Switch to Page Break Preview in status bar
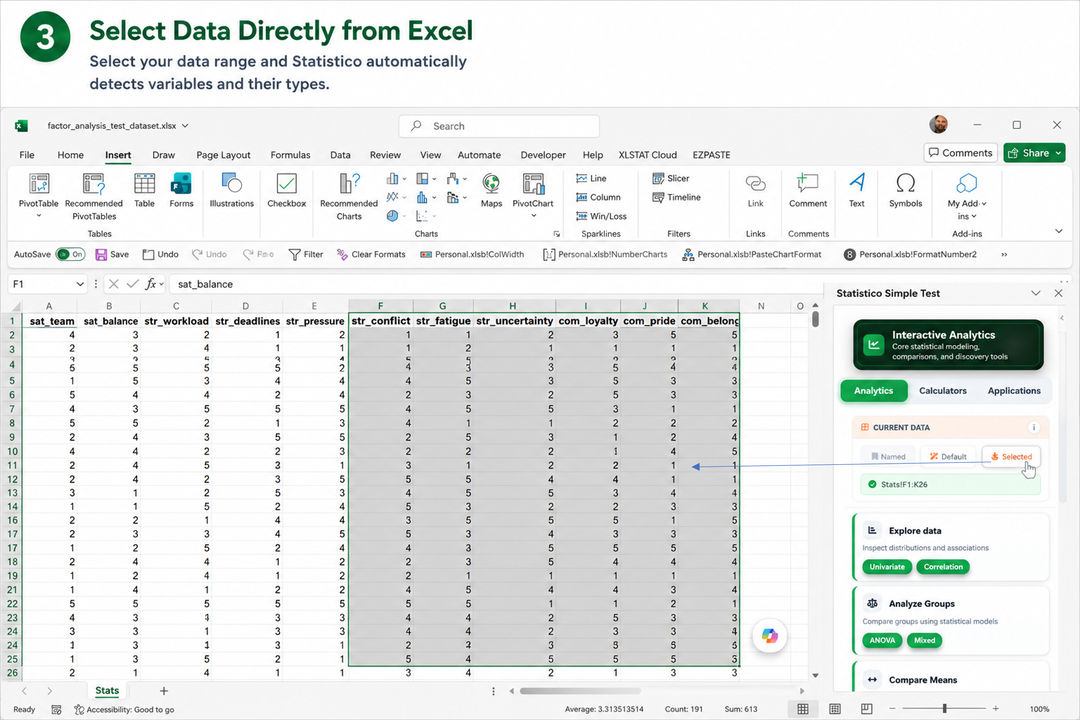 click(866, 708)
